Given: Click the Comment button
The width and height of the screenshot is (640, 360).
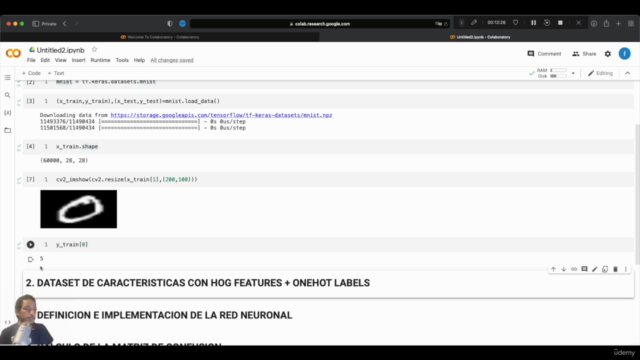Looking at the screenshot, I should pyautogui.click(x=544, y=54).
